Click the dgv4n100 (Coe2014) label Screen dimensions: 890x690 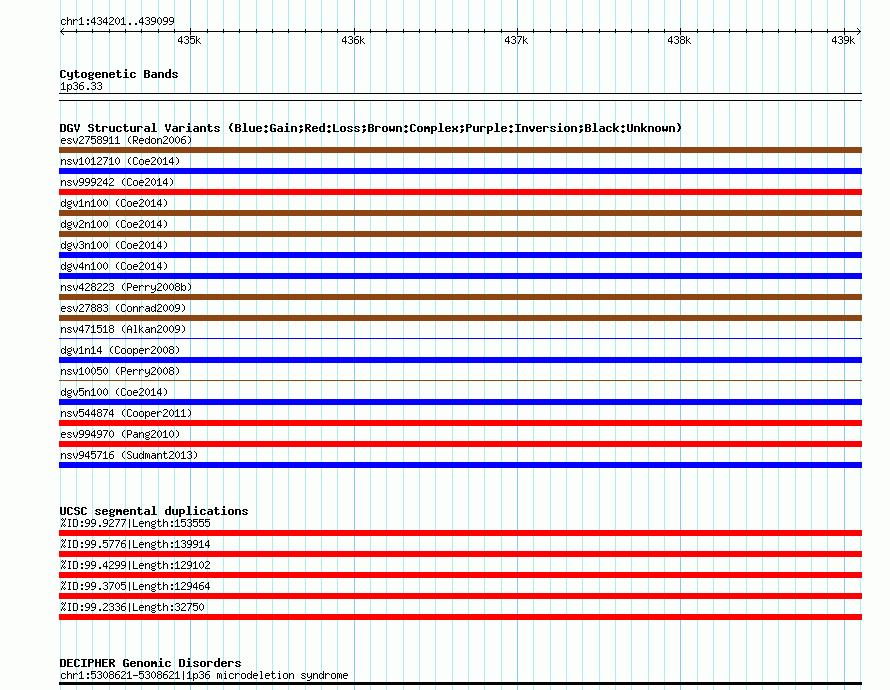click(114, 266)
